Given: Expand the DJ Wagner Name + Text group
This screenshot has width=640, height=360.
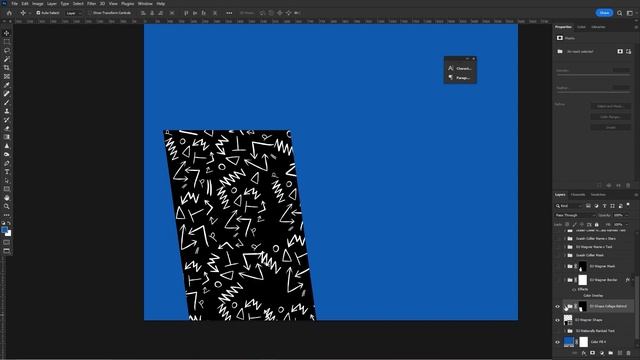Looking at the screenshot, I should tap(565, 247).
